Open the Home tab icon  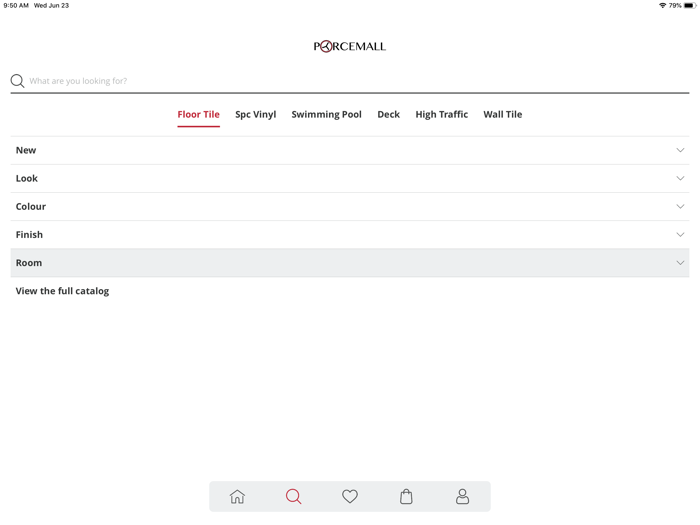237,496
